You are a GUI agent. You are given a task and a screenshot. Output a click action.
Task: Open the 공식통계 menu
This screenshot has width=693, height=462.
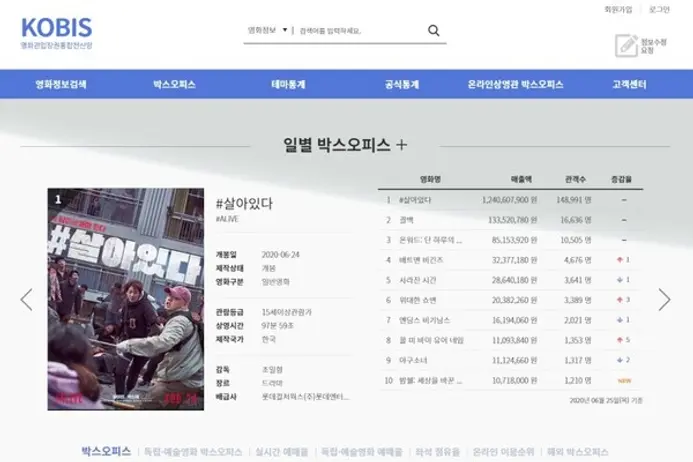tap(404, 84)
